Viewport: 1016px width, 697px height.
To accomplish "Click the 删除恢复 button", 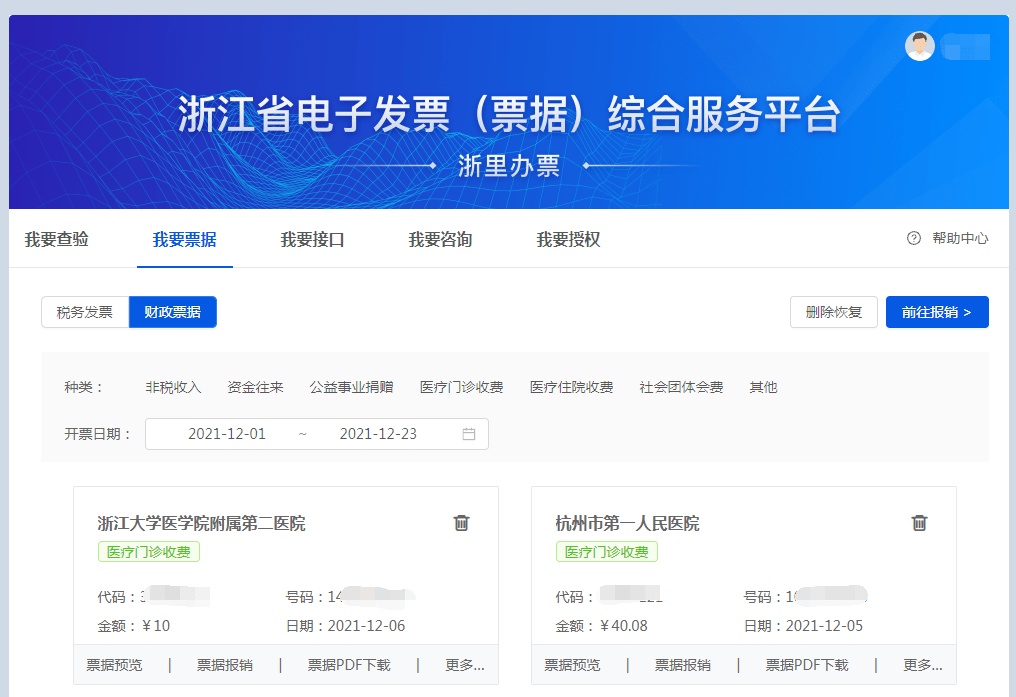I will (x=833, y=312).
